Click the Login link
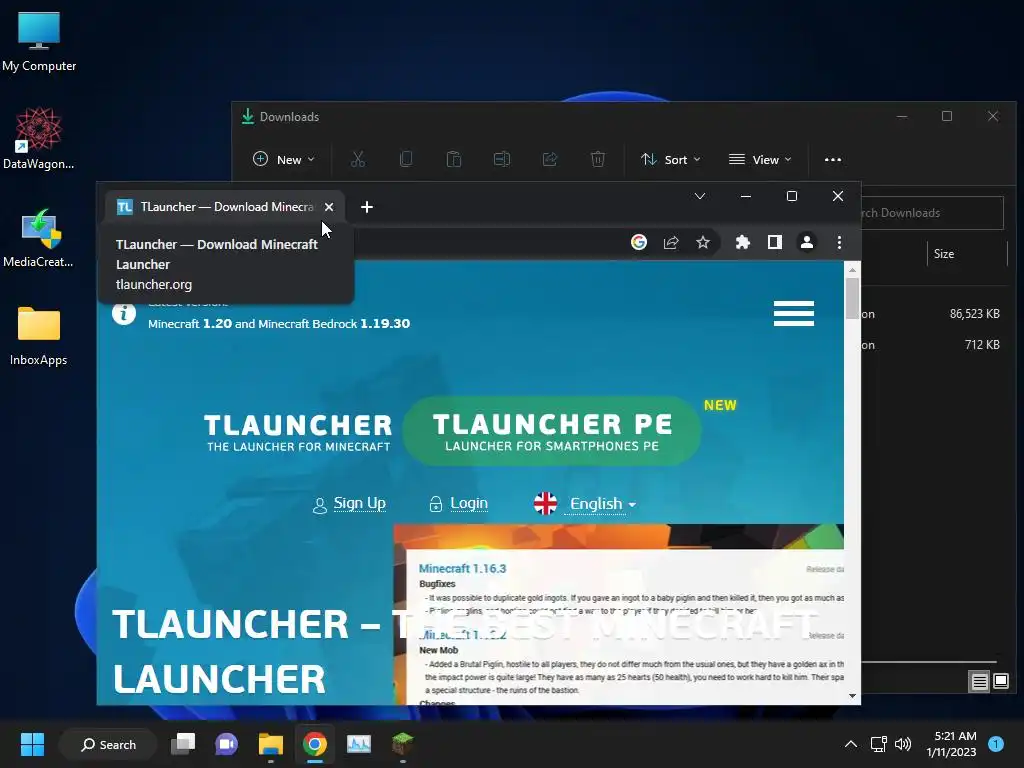Screen dimensions: 1024x768 click(x=469, y=504)
